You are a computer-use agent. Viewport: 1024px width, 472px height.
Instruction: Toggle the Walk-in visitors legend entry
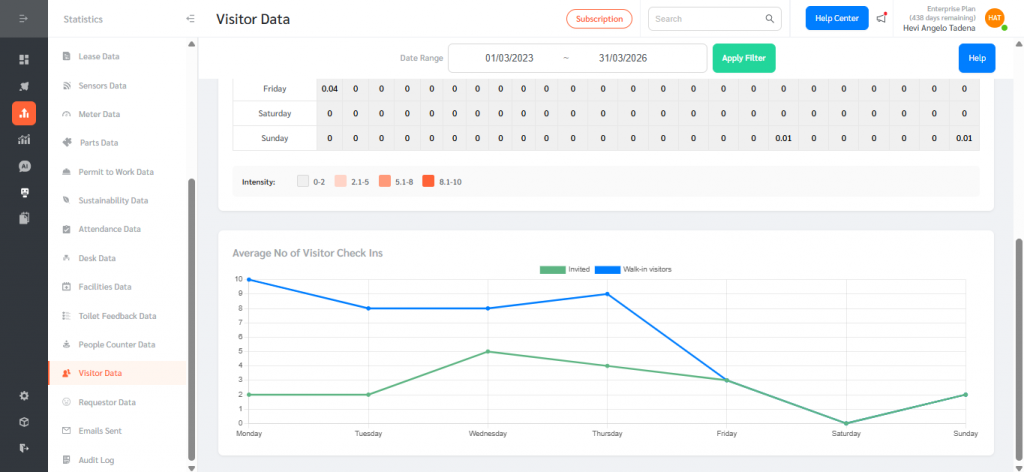click(633, 269)
